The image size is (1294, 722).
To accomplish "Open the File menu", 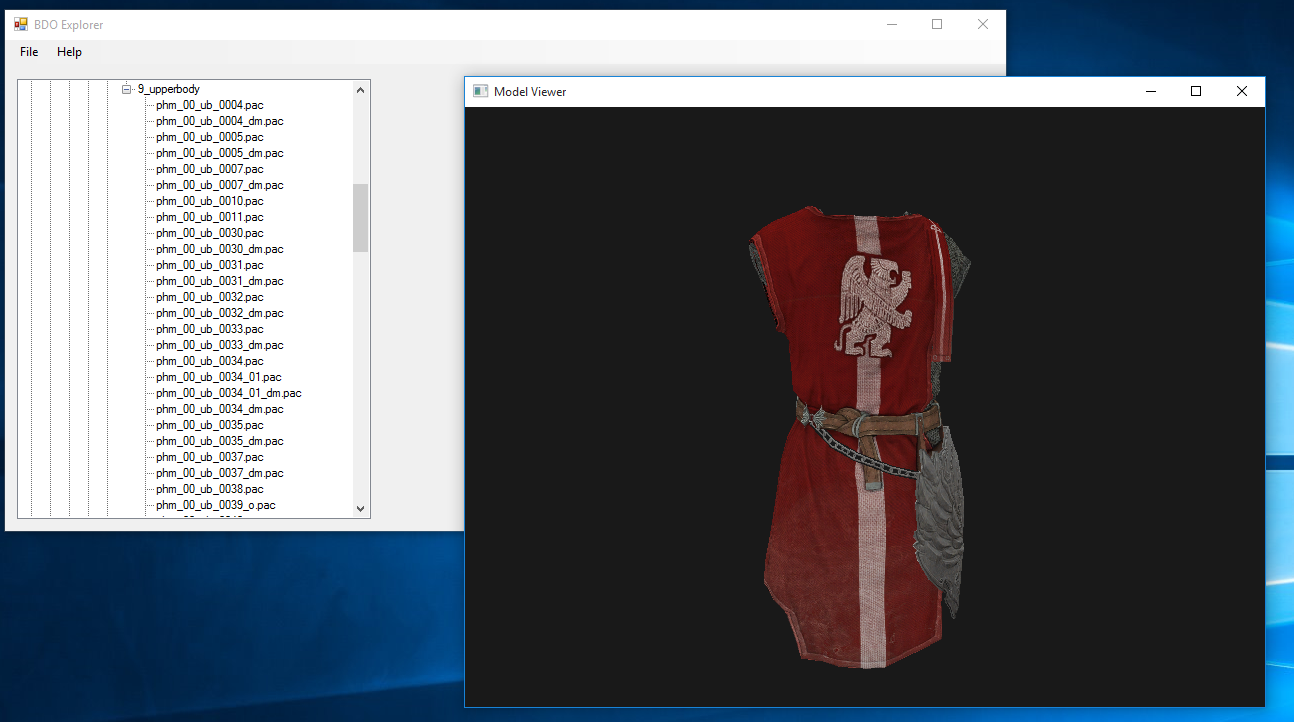I will (29, 52).
